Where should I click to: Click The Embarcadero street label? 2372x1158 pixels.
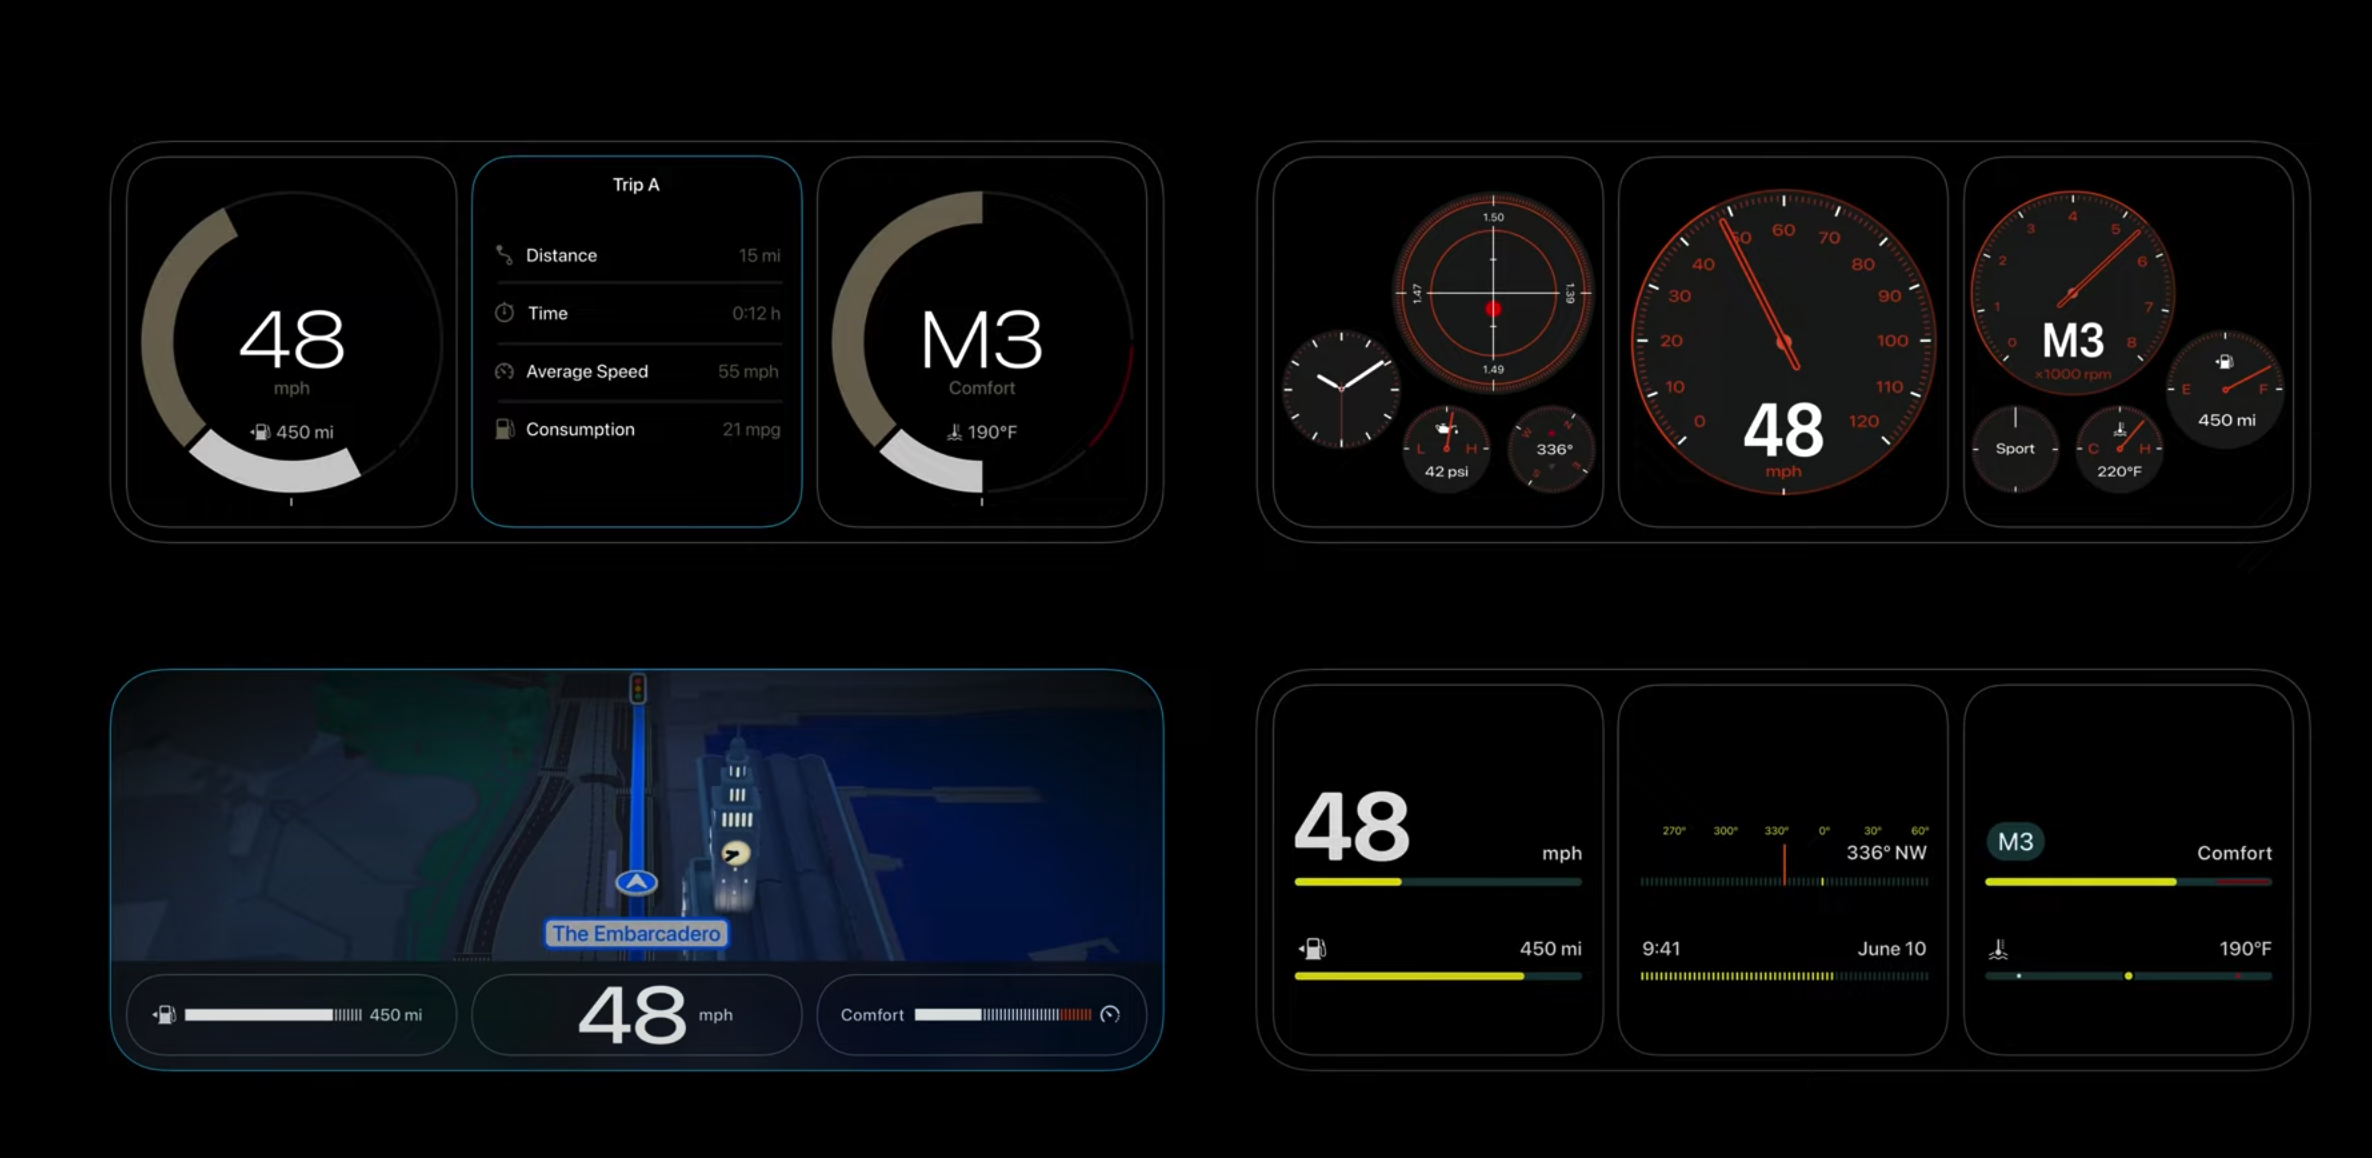point(636,934)
